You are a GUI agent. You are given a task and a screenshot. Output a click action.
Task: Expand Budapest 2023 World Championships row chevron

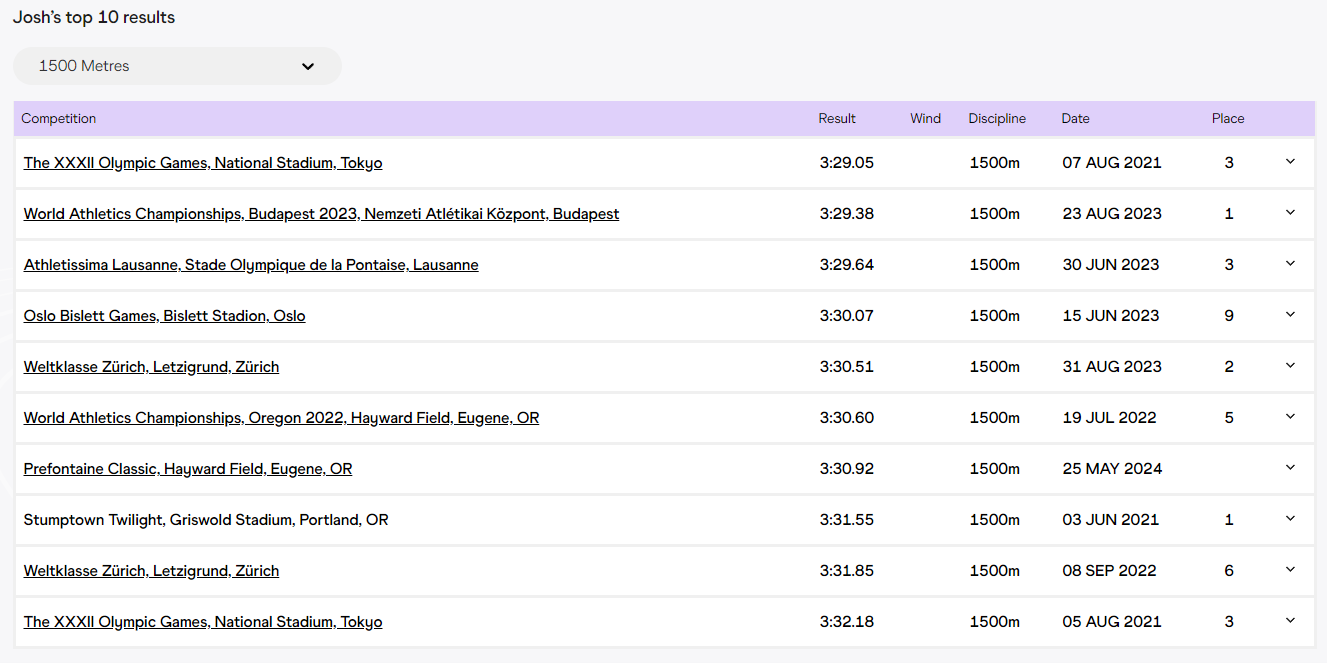tap(1290, 213)
